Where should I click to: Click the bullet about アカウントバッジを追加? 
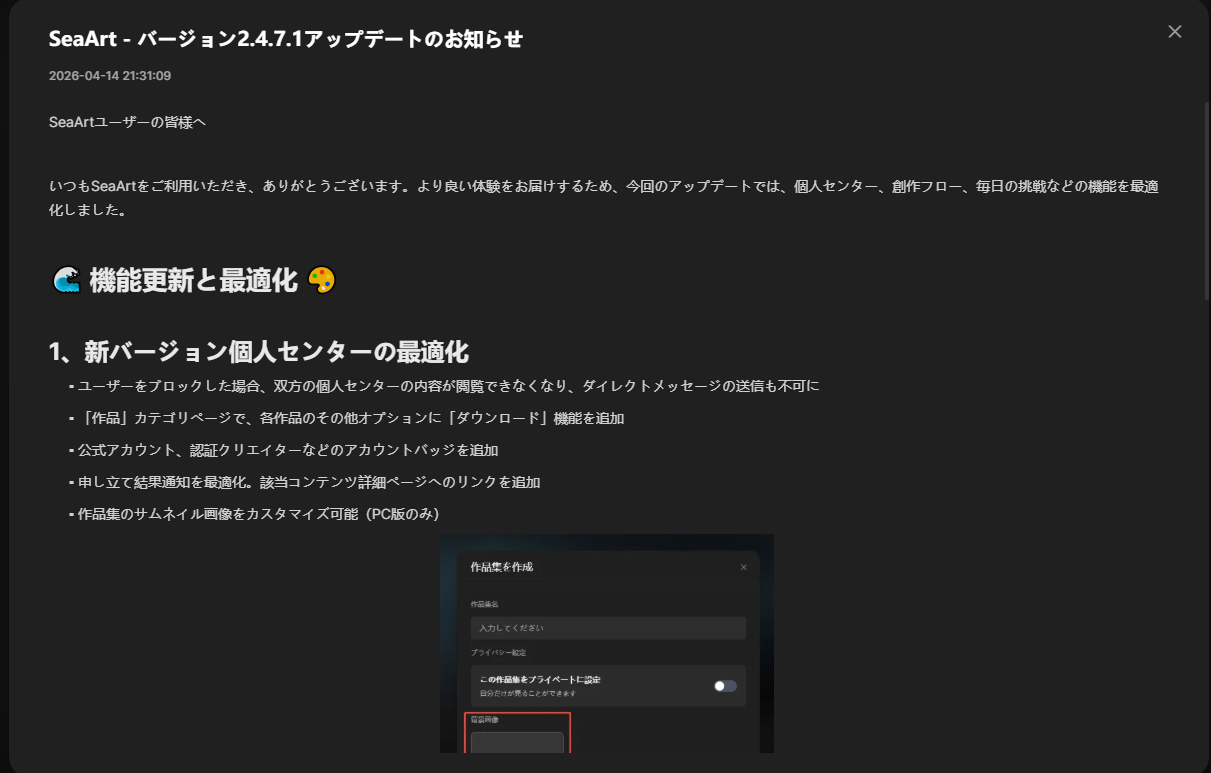(287, 450)
